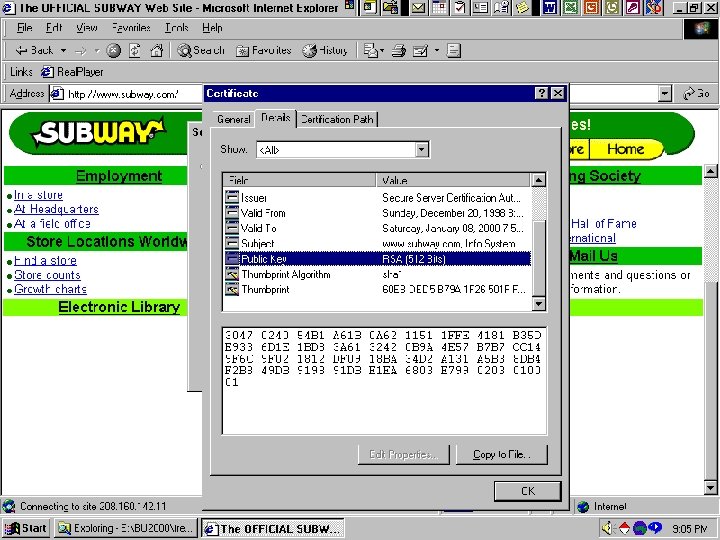Click the Value column header

[x=453, y=180]
